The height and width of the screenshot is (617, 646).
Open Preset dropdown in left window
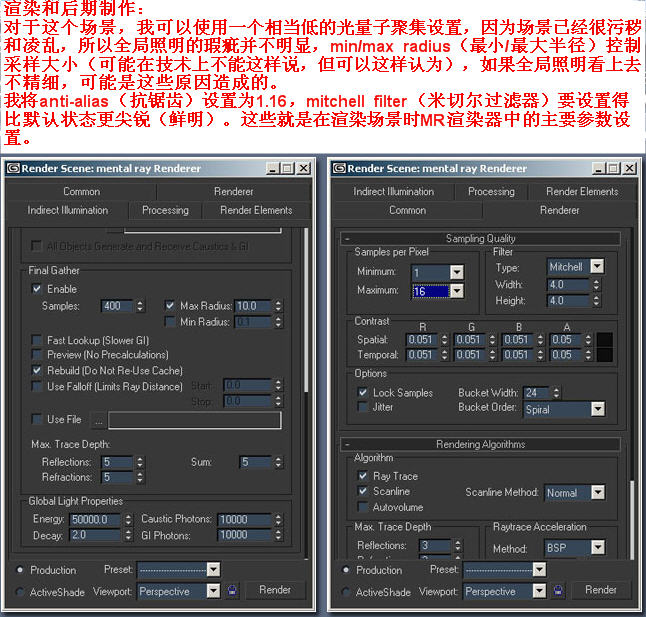click(x=213, y=570)
